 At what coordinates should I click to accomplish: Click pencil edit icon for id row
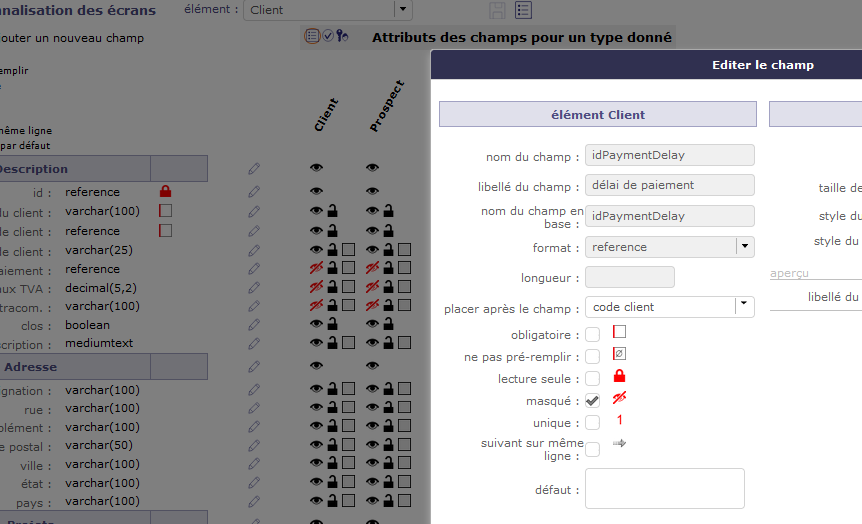(x=254, y=191)
